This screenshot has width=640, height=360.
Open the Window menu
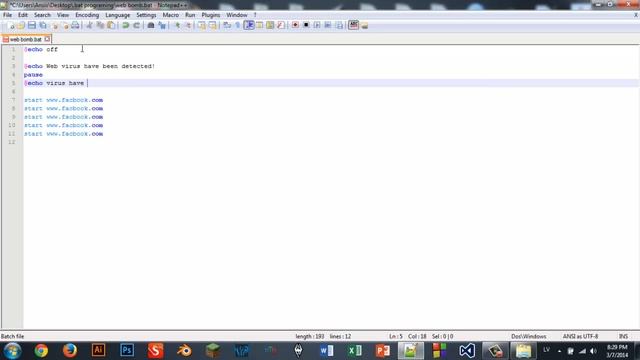coord(237,15)
